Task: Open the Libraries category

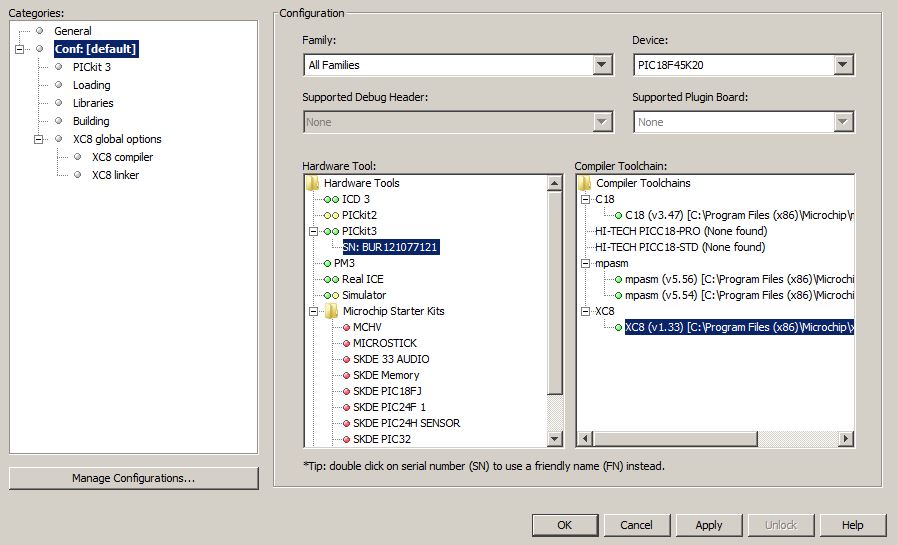Action: click(x=93, y=103)
